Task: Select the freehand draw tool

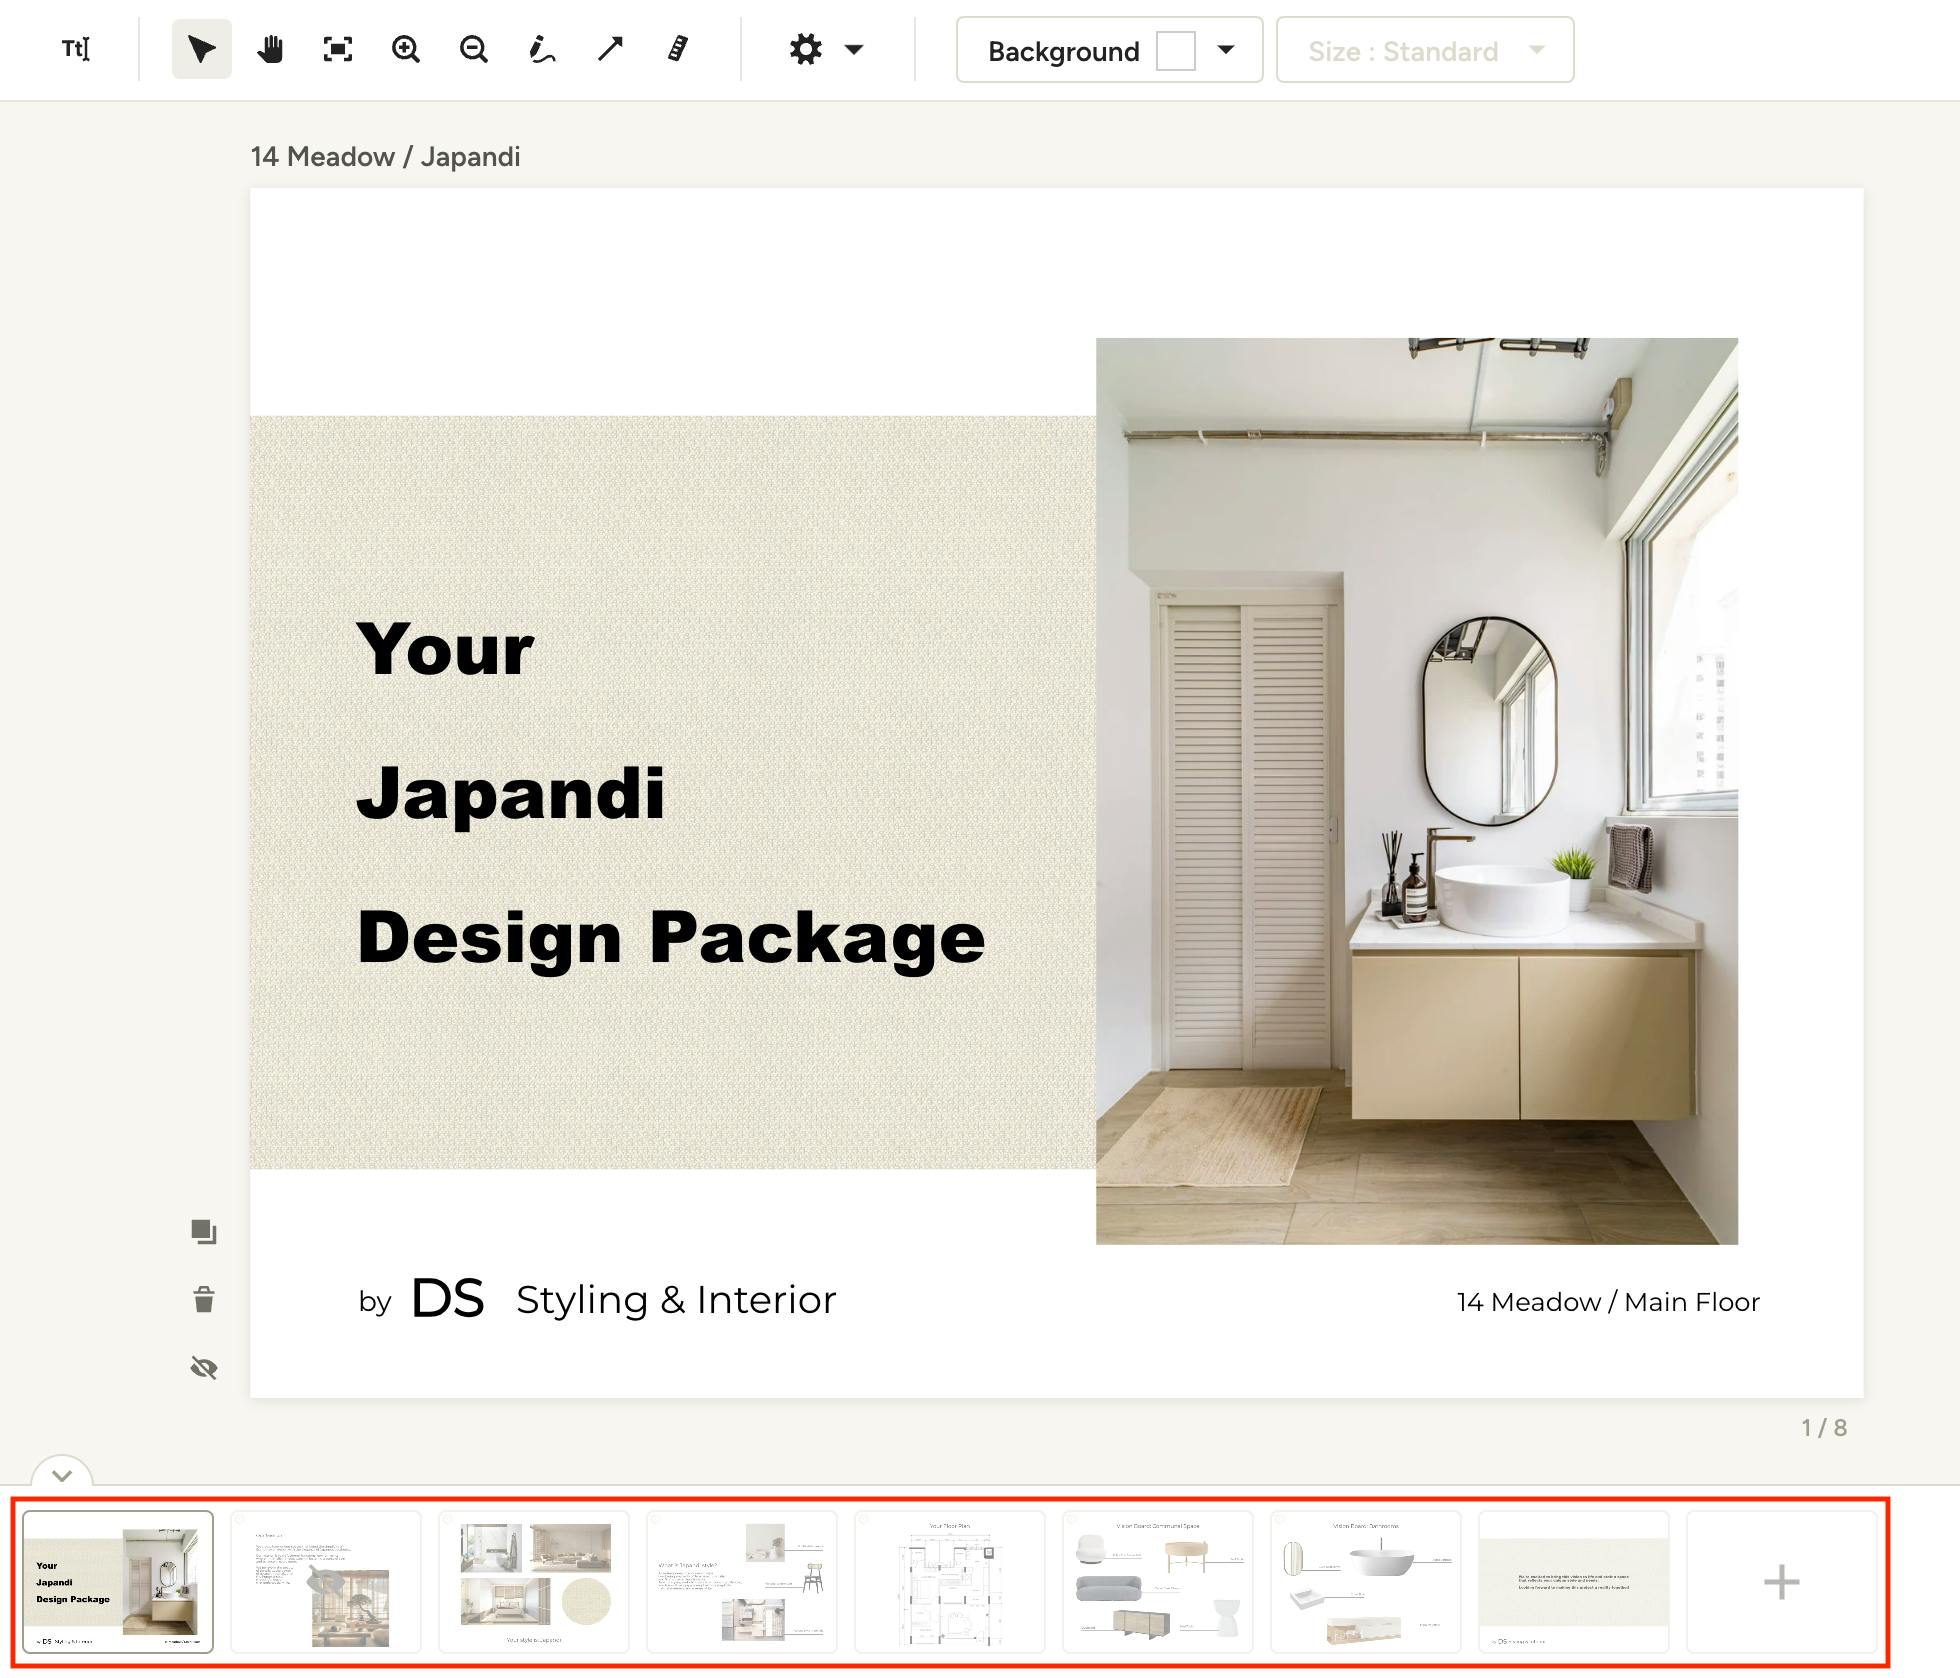Action: point(541,49)
